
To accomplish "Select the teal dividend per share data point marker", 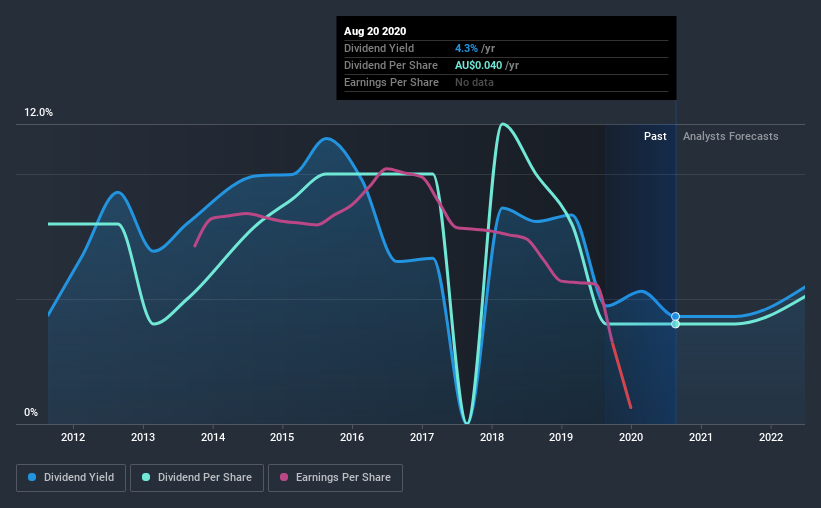I will tap(675, 324).
